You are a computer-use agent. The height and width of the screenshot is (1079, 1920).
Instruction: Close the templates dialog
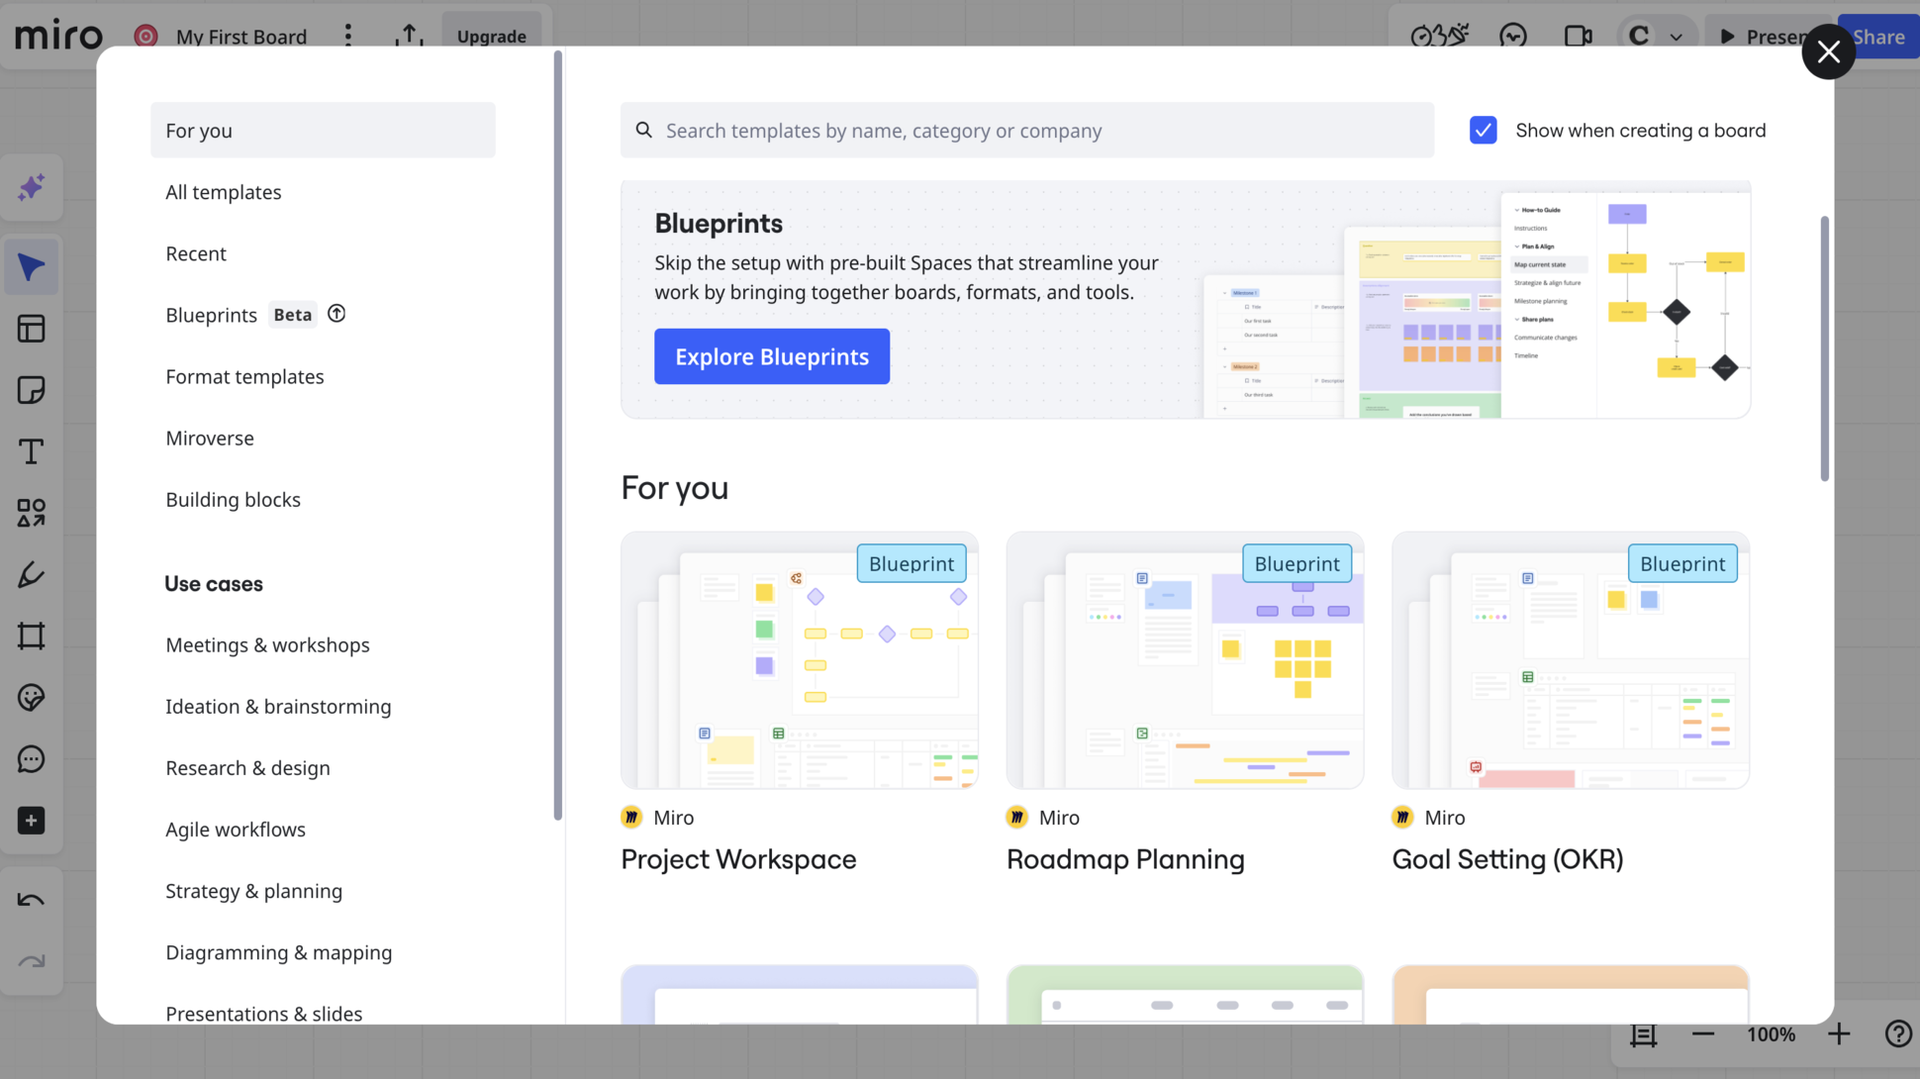1828,51
